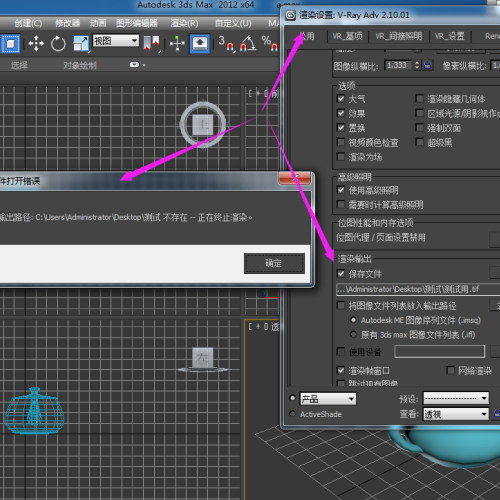Select the Scale tool
Screen dimensions: 500x500
tap(81, 44)
